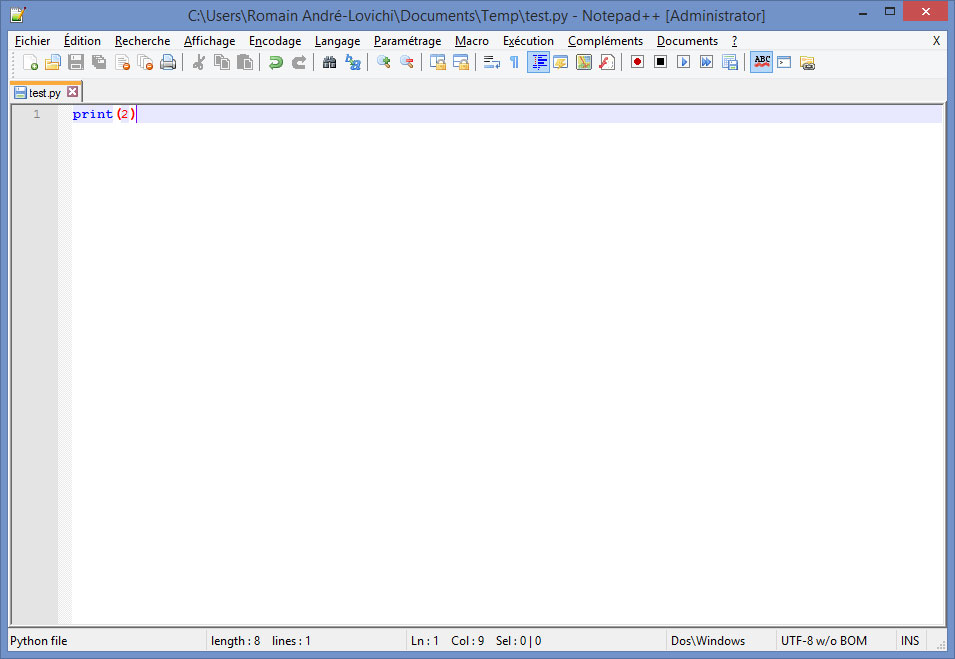
Task: Save the current recorded macro icon
Action: [730, 62]
